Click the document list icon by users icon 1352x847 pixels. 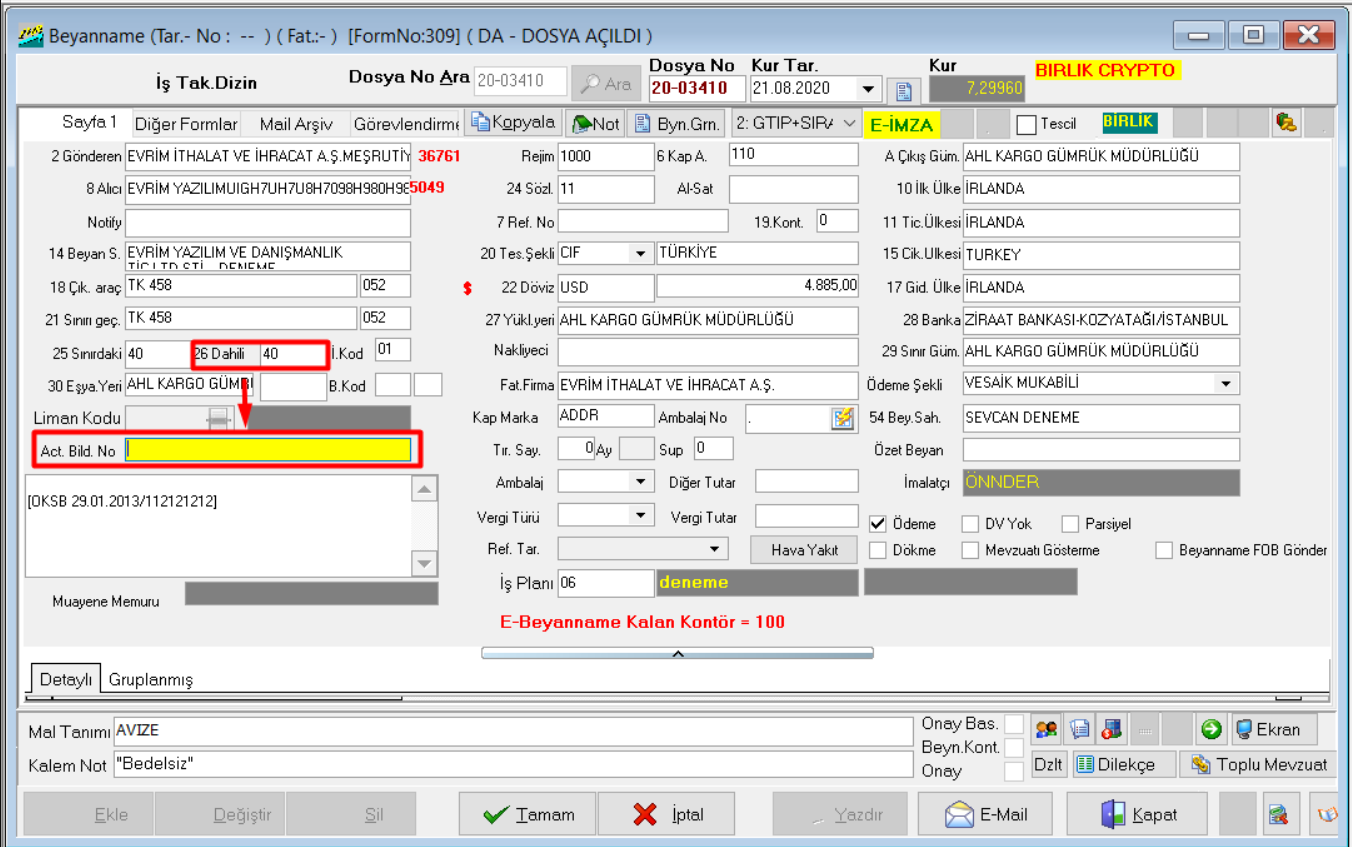[x=1078, y=729]
